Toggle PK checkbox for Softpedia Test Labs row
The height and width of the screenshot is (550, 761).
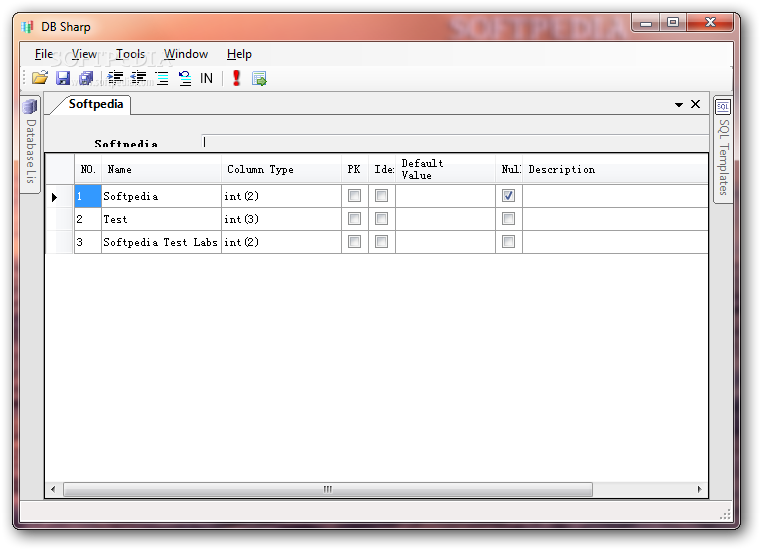[x=354, y=241]
